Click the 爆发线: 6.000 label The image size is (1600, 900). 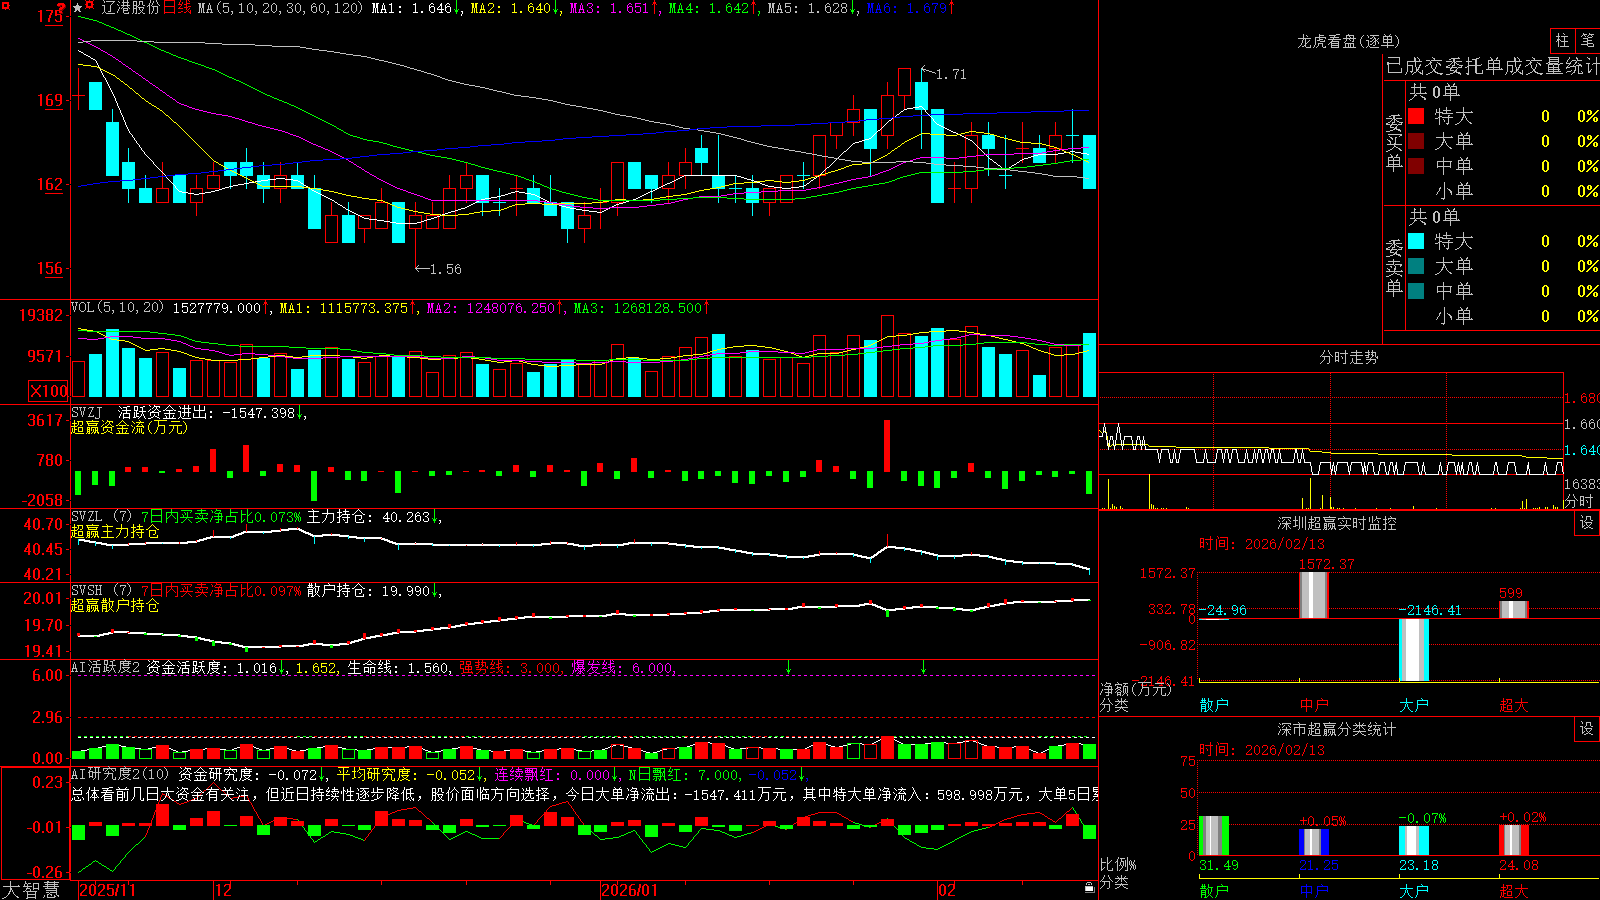pos(622,668)
